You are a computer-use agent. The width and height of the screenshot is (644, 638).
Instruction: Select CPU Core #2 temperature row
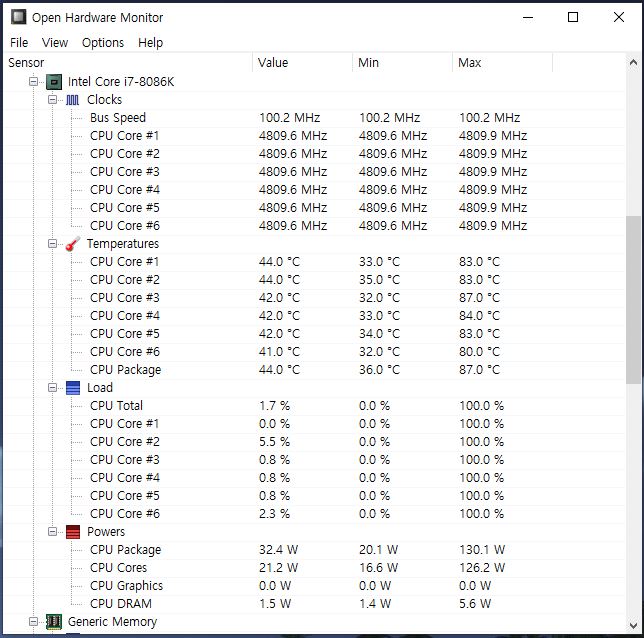(315, 280)
